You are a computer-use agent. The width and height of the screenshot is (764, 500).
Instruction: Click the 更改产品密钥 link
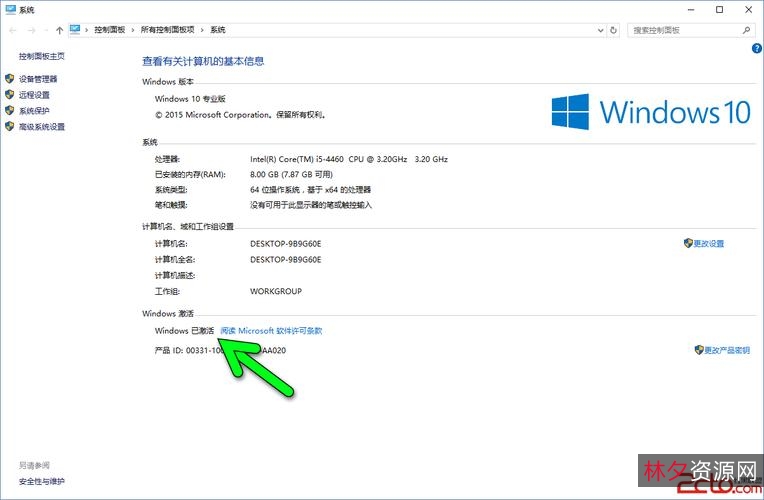click(x=727, y=350)
